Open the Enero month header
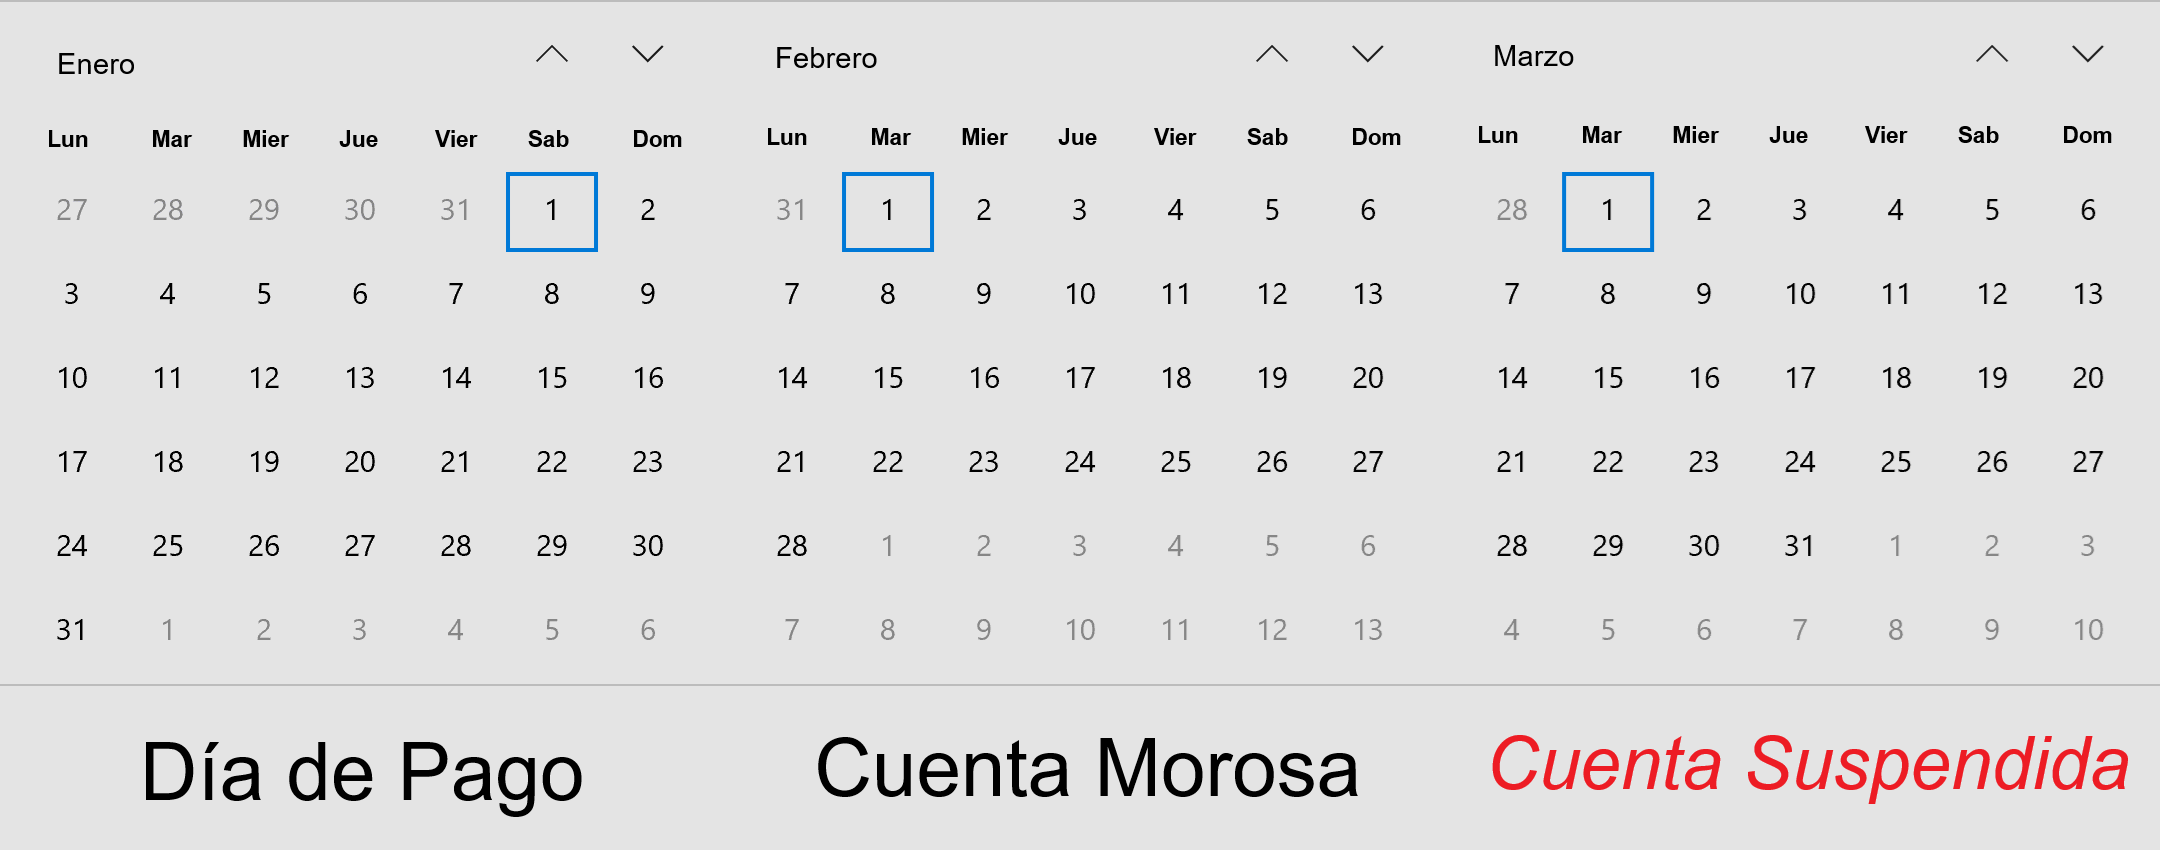 point(96,64)
